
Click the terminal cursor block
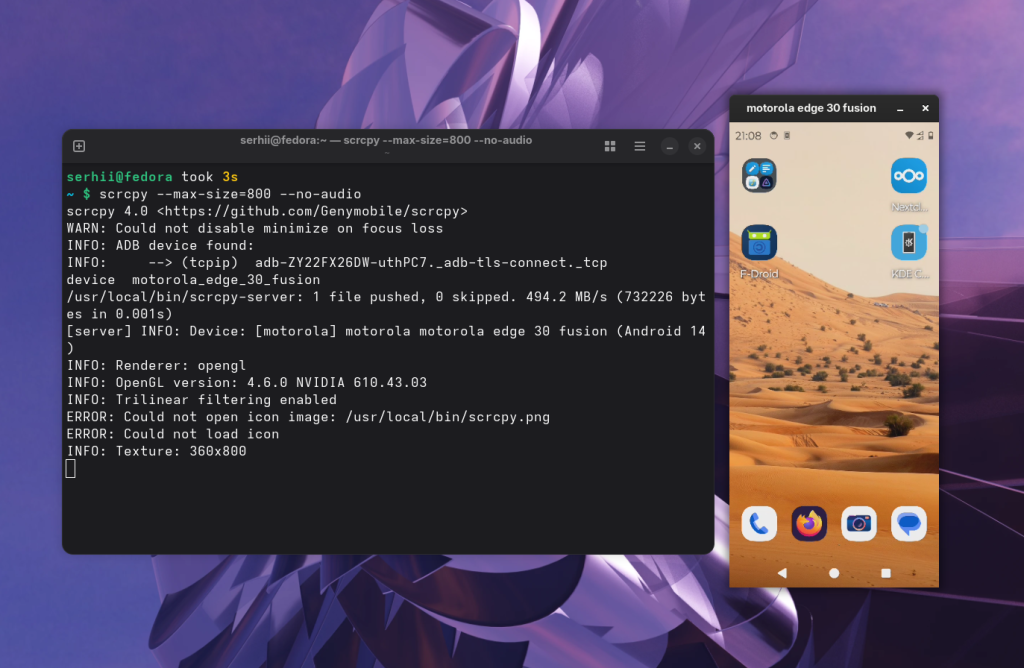pos(71,468)
